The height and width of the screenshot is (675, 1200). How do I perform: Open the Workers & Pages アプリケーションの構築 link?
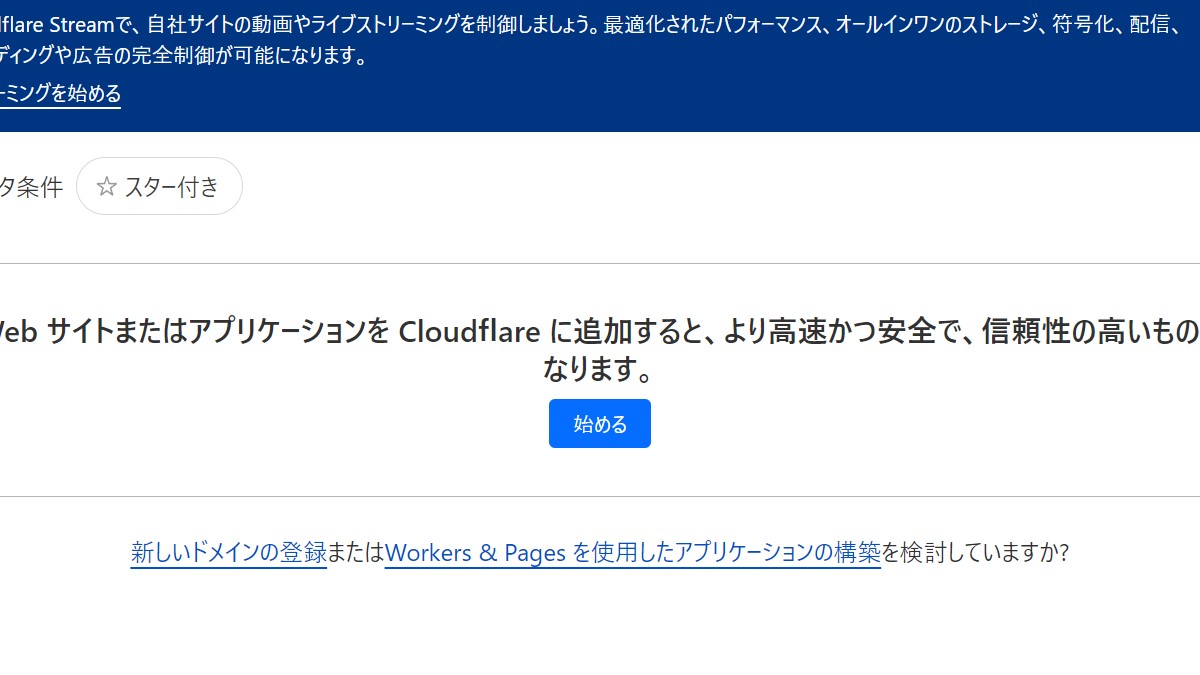pyautogui.click(x=632, y=552)
